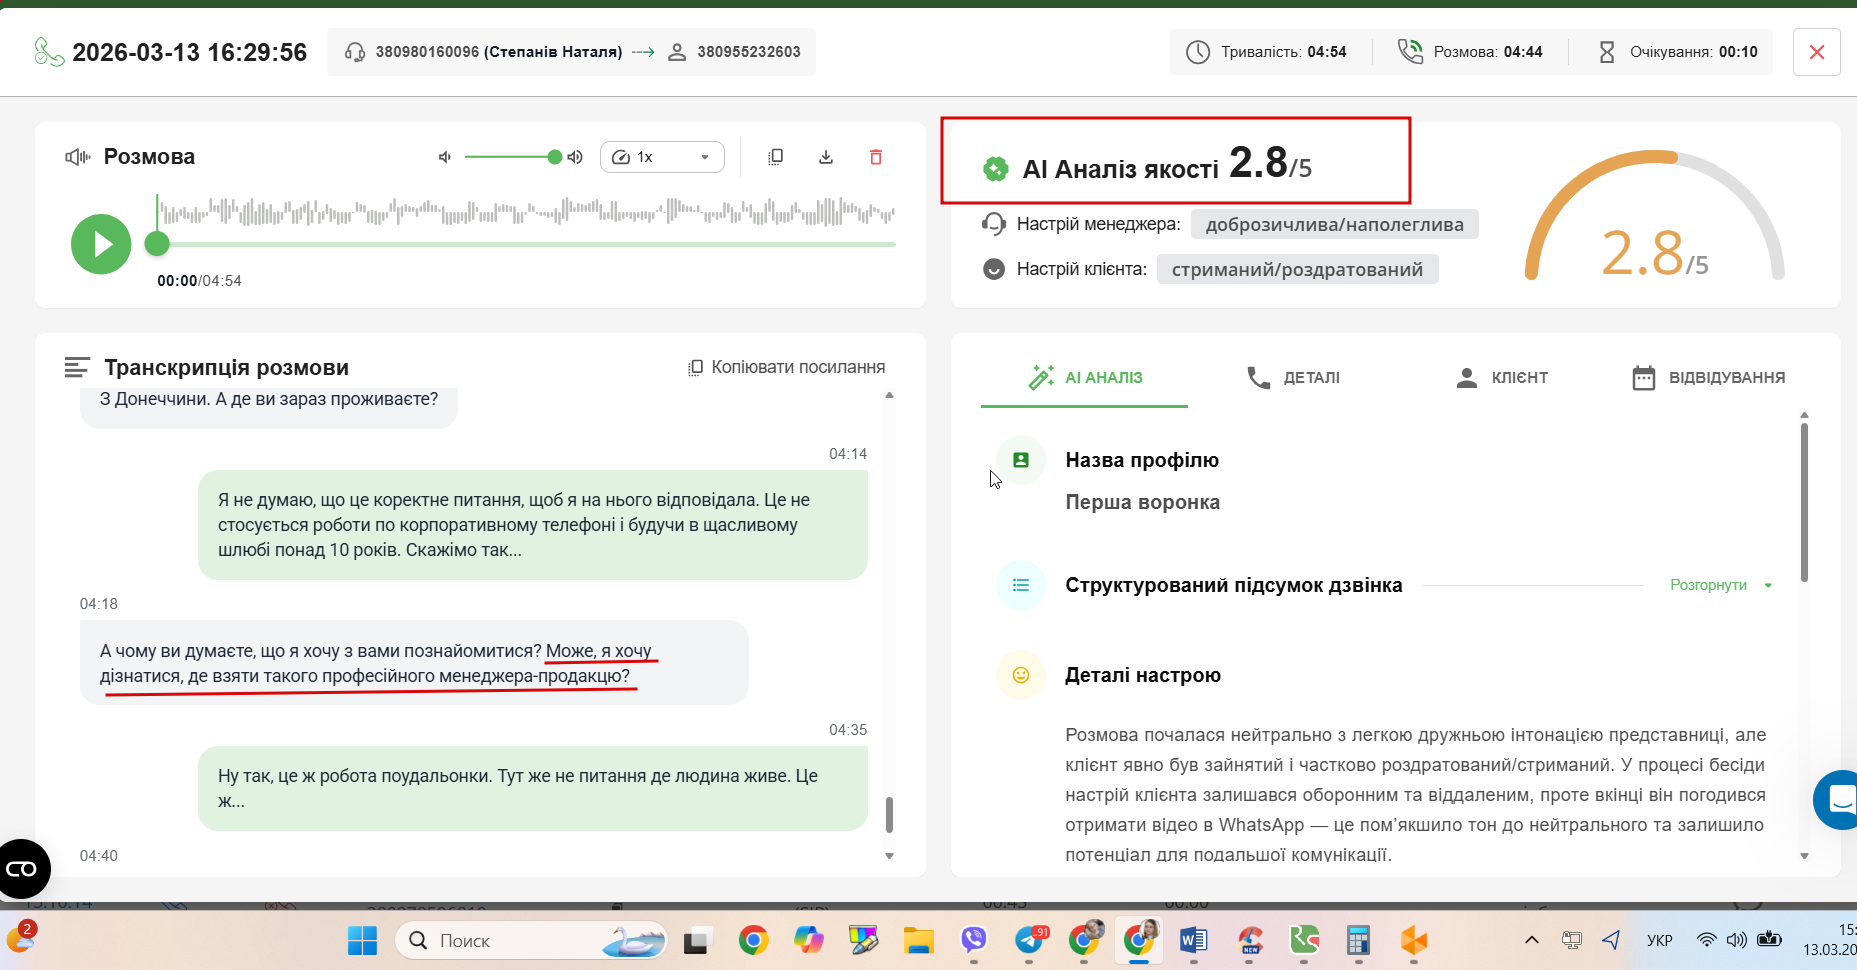Play the call recording
This screenshot has height=970, width=1857.
click(x=101, y=244)
